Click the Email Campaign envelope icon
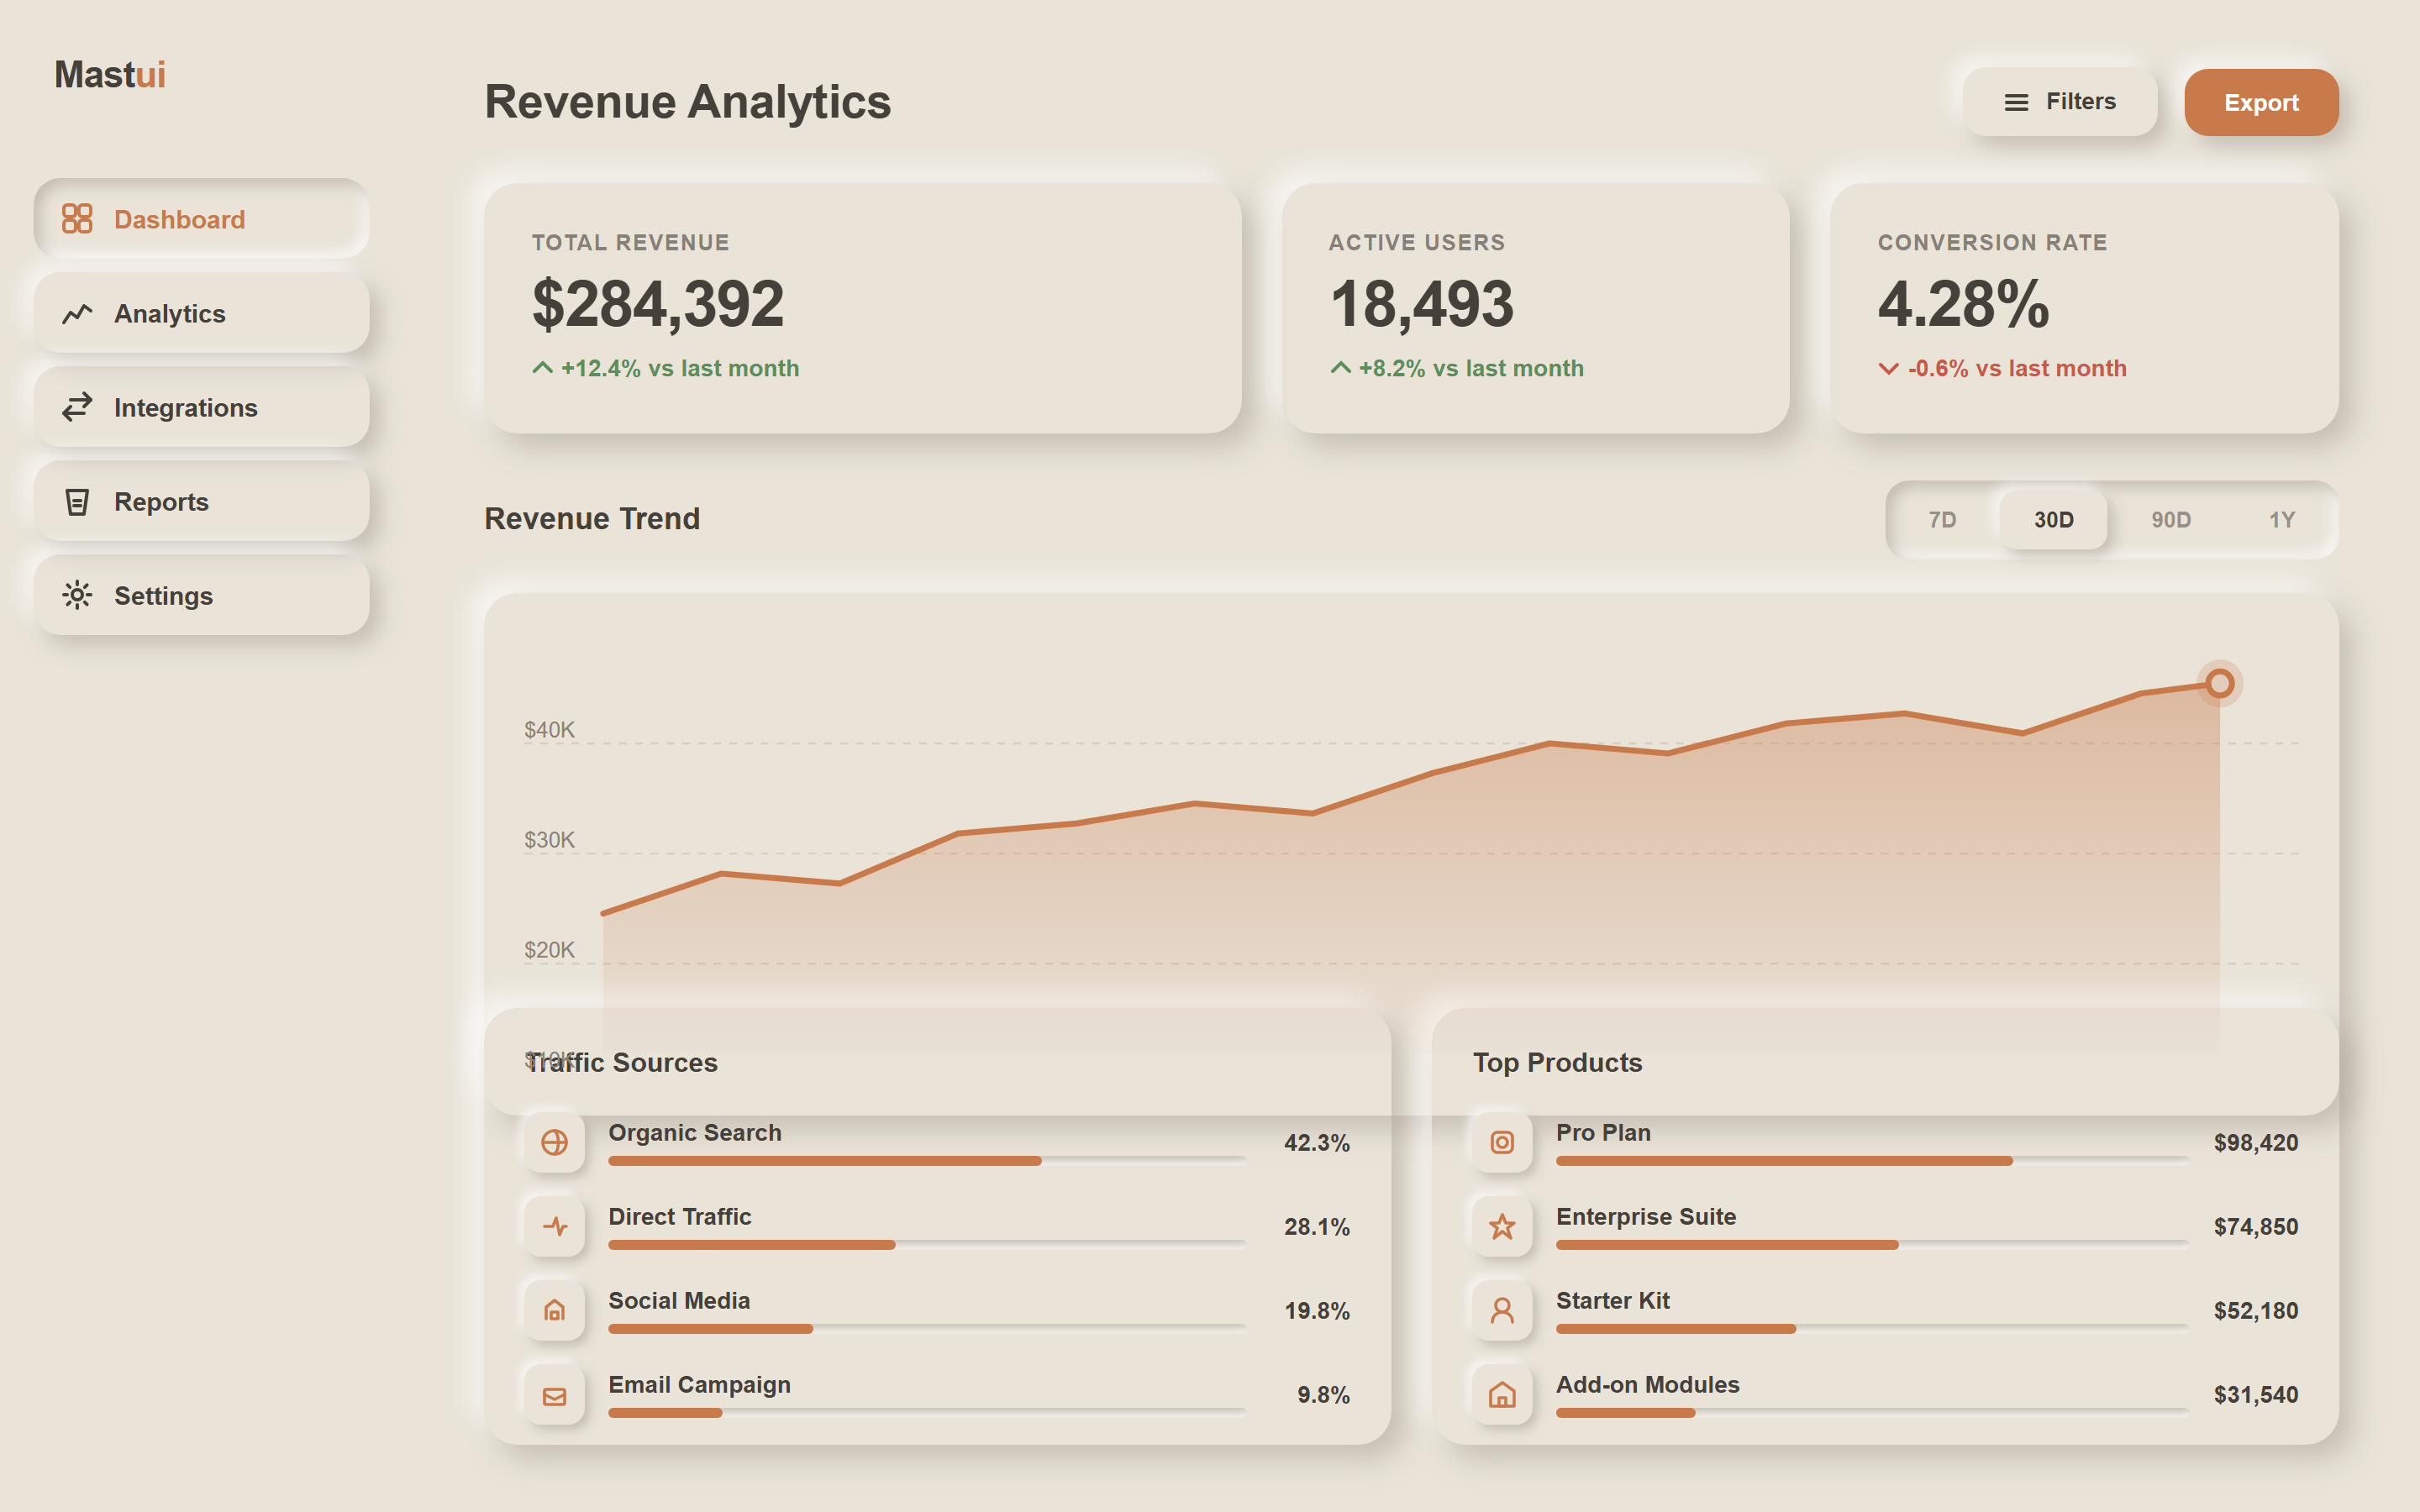2420x1512 pixels. point(554,1395)
